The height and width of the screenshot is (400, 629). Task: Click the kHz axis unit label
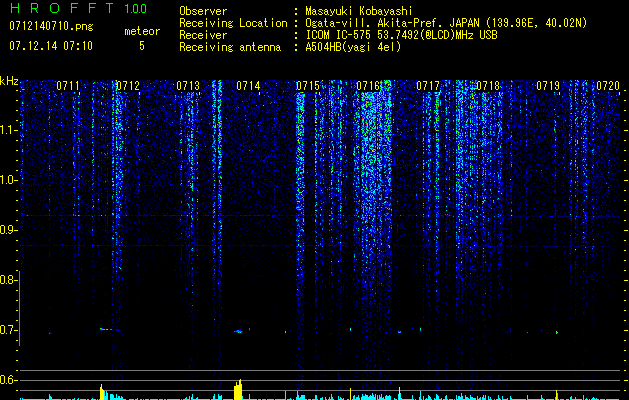pos(9,81)
